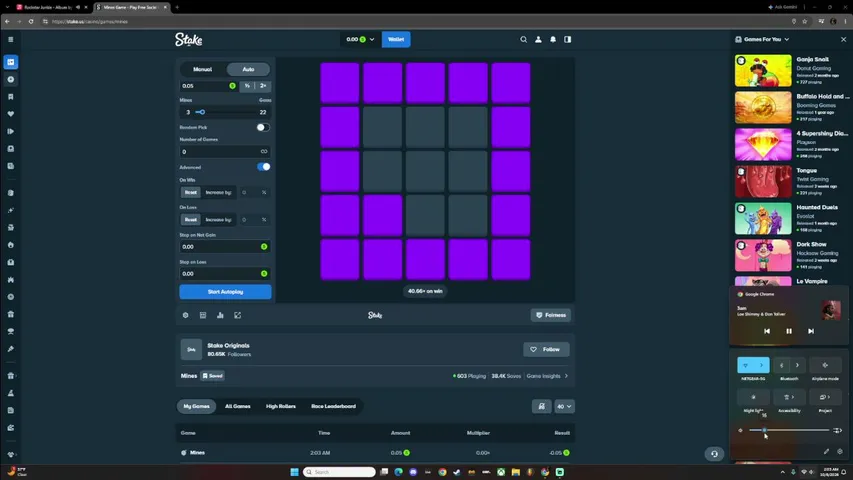Image resolution: width=853 pixels, height=480 pixels.
Task: Open the Wallet
Action: coord(396,39)
